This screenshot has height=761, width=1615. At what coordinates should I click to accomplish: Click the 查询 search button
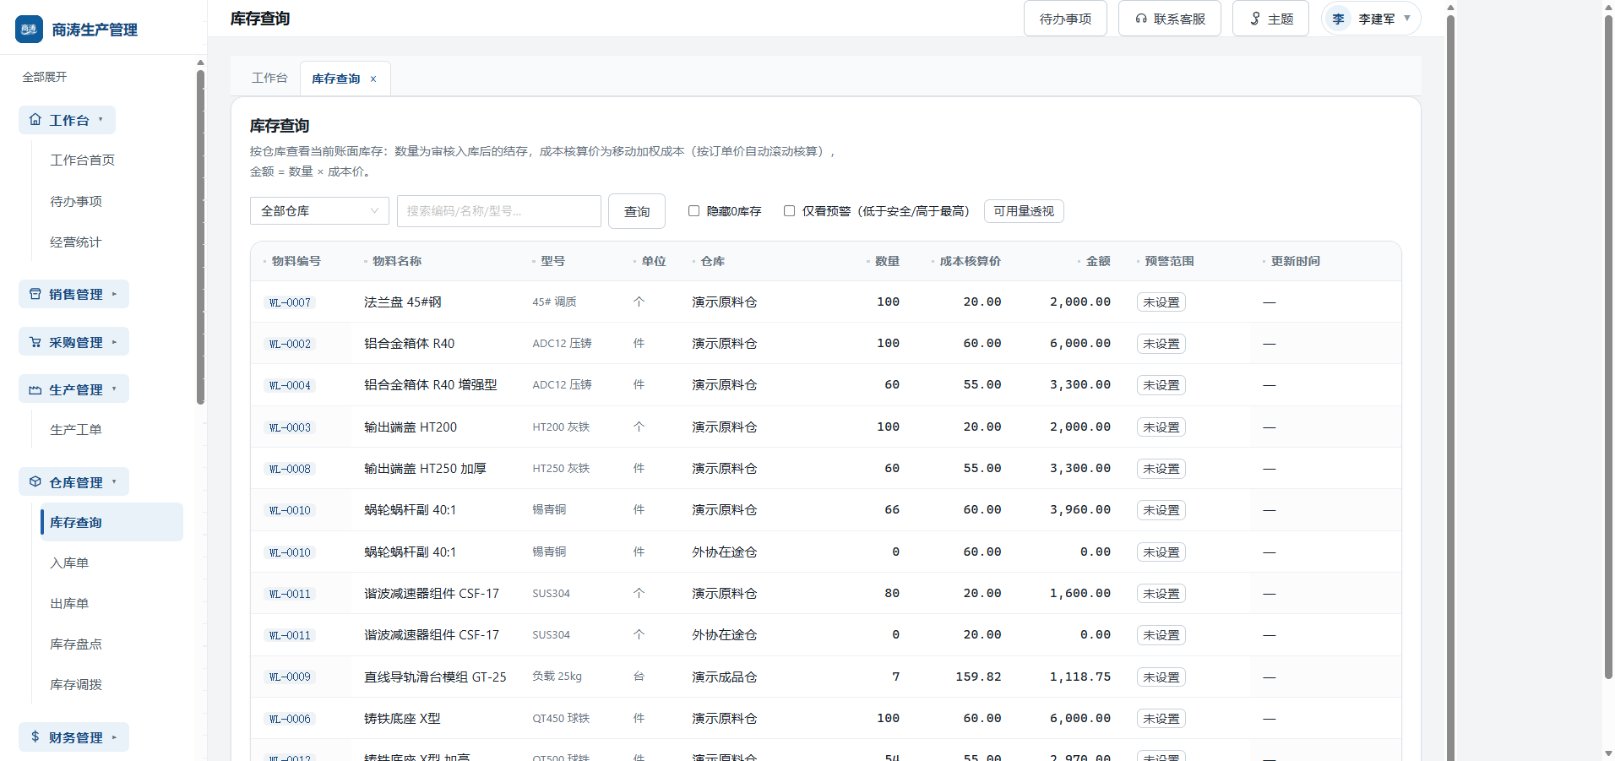[637, 211]
